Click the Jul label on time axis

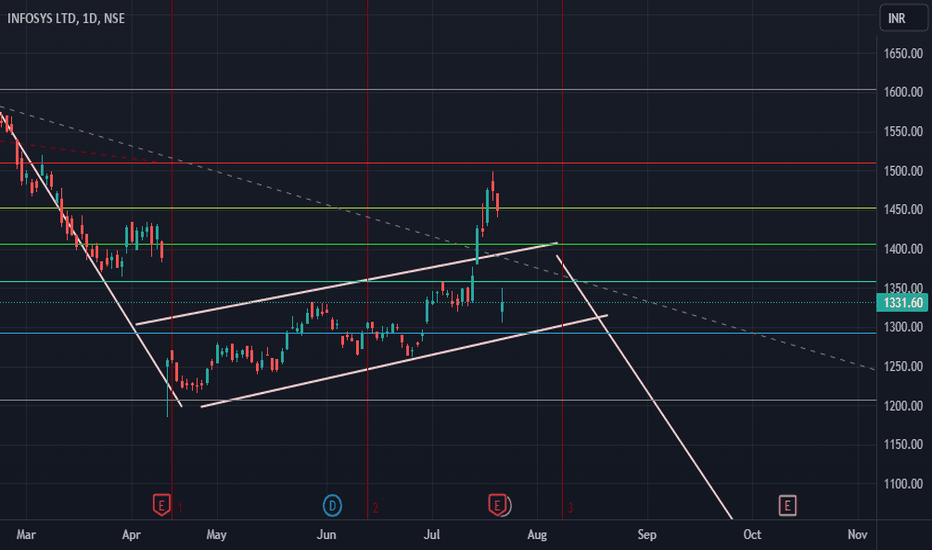[432, 535]
